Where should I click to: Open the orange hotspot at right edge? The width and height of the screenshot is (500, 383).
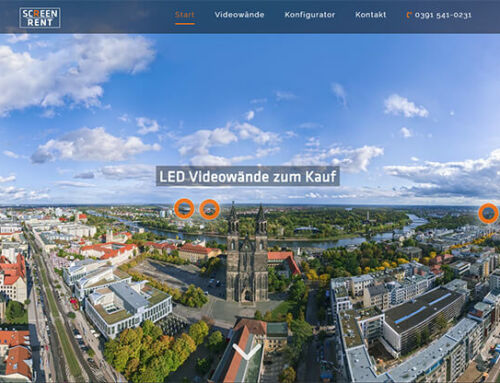click(x=488, y=213)
